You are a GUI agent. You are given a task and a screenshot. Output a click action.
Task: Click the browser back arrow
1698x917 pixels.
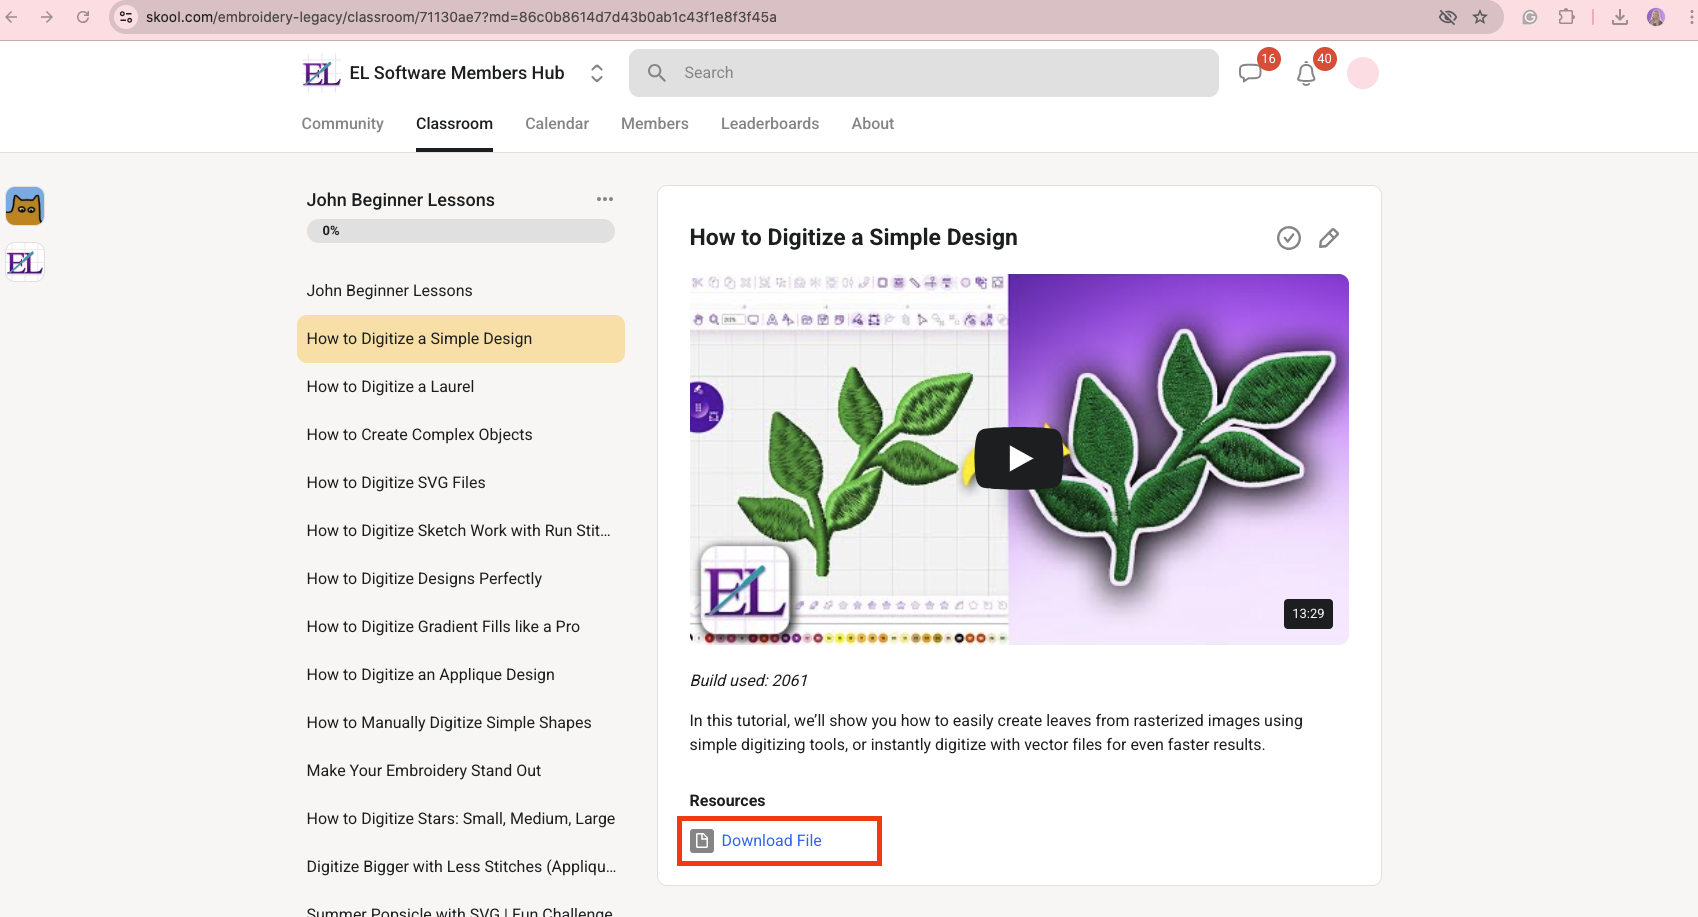point(12,17)
